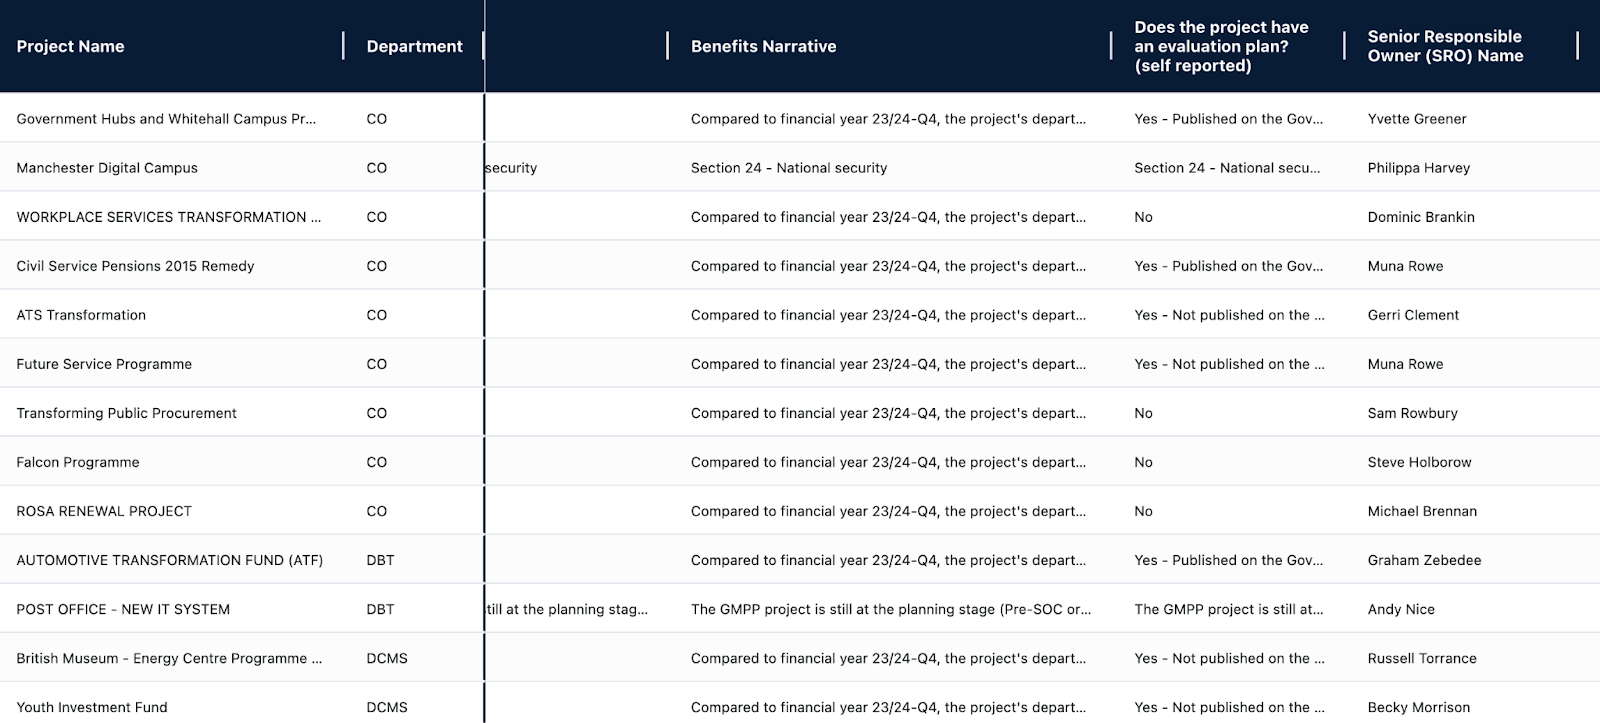Click the Benefits Narrative column header
1600x723 pixels.
tap(763, 46)
